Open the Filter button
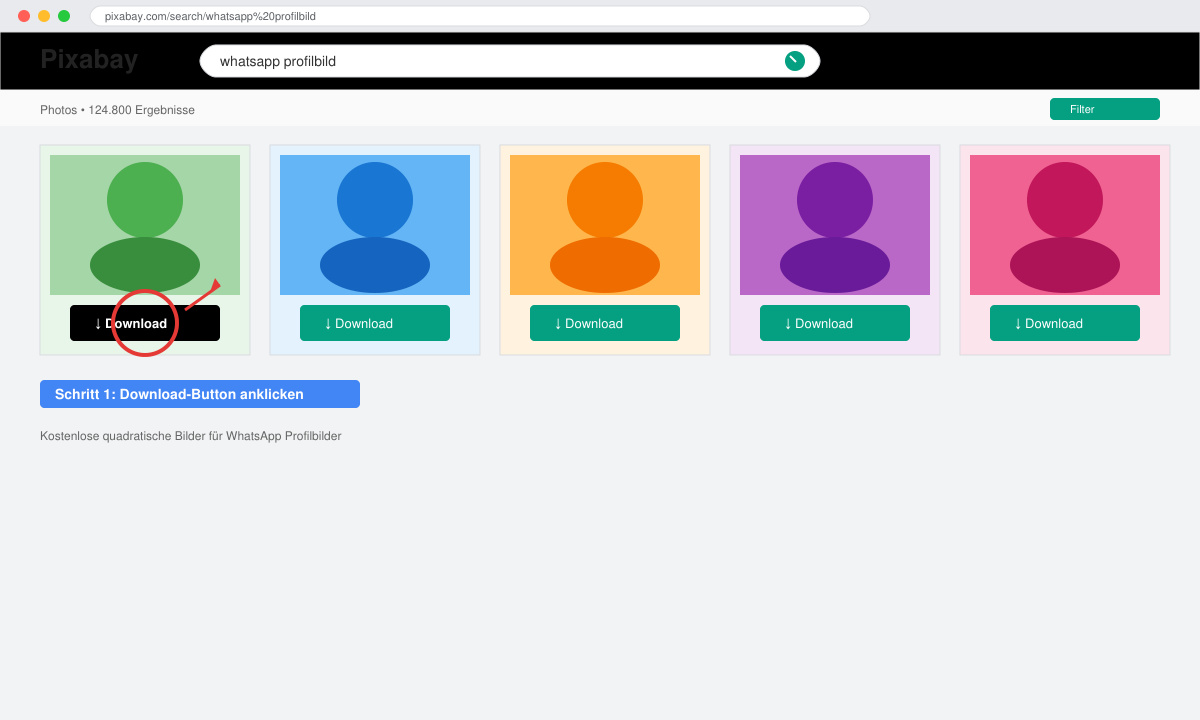This screenshot has height=720, width=1200. (1105, 109)
